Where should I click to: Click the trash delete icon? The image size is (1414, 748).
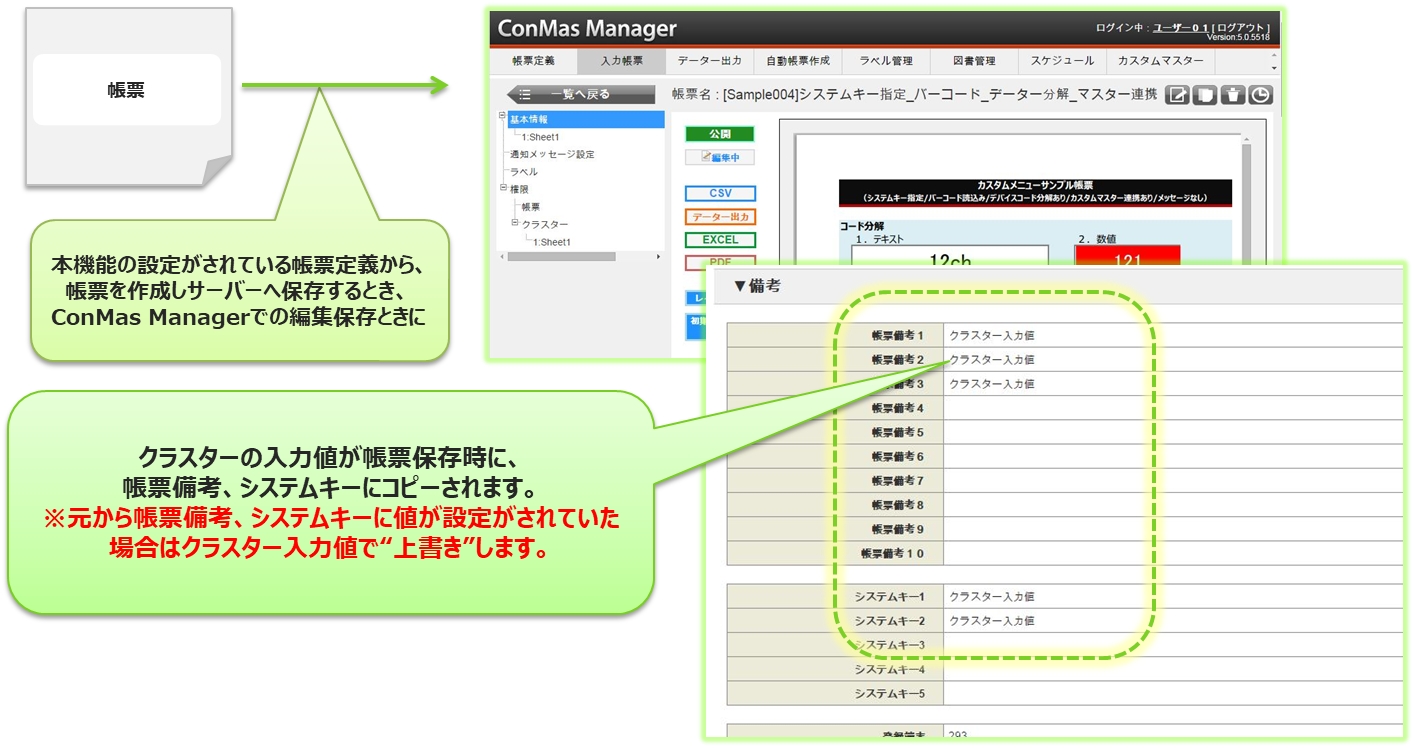click(x=1233, y=95)
